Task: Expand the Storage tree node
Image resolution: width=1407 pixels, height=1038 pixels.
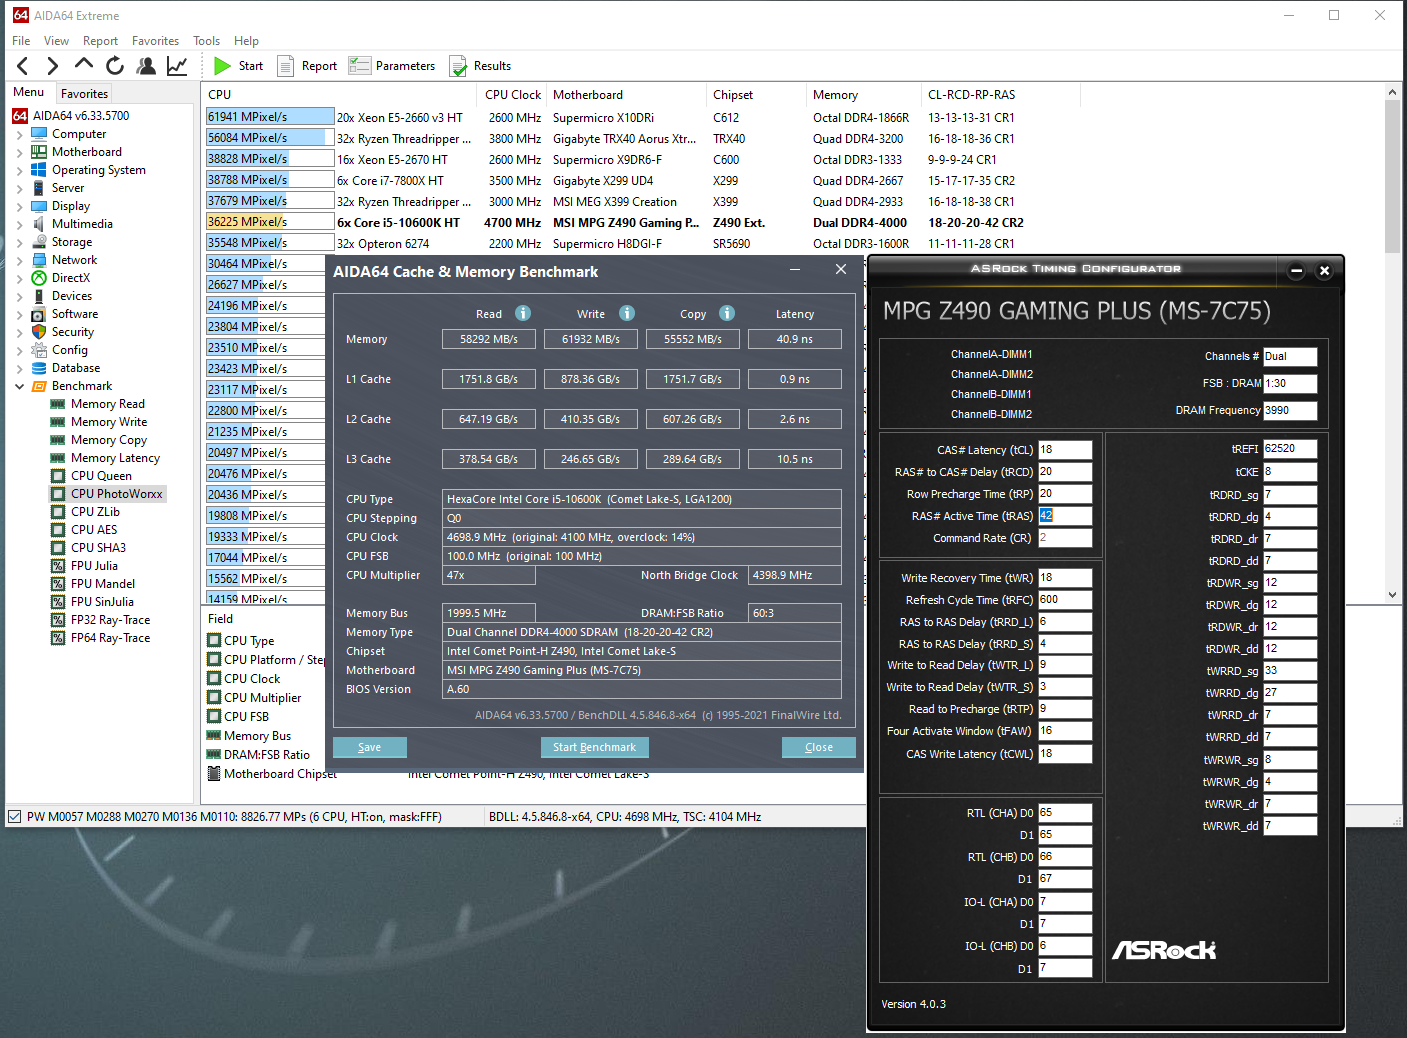Action: [19, 242]
